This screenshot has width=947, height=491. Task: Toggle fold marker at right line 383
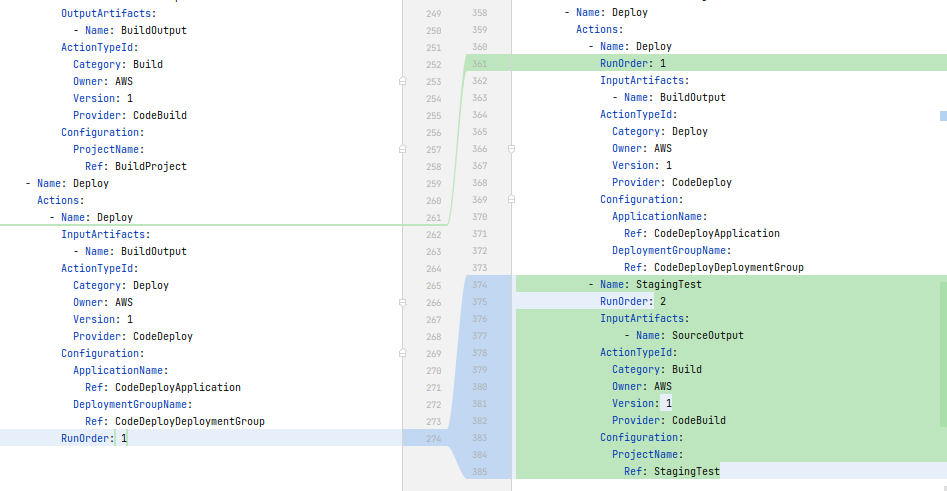click(511, 438)
